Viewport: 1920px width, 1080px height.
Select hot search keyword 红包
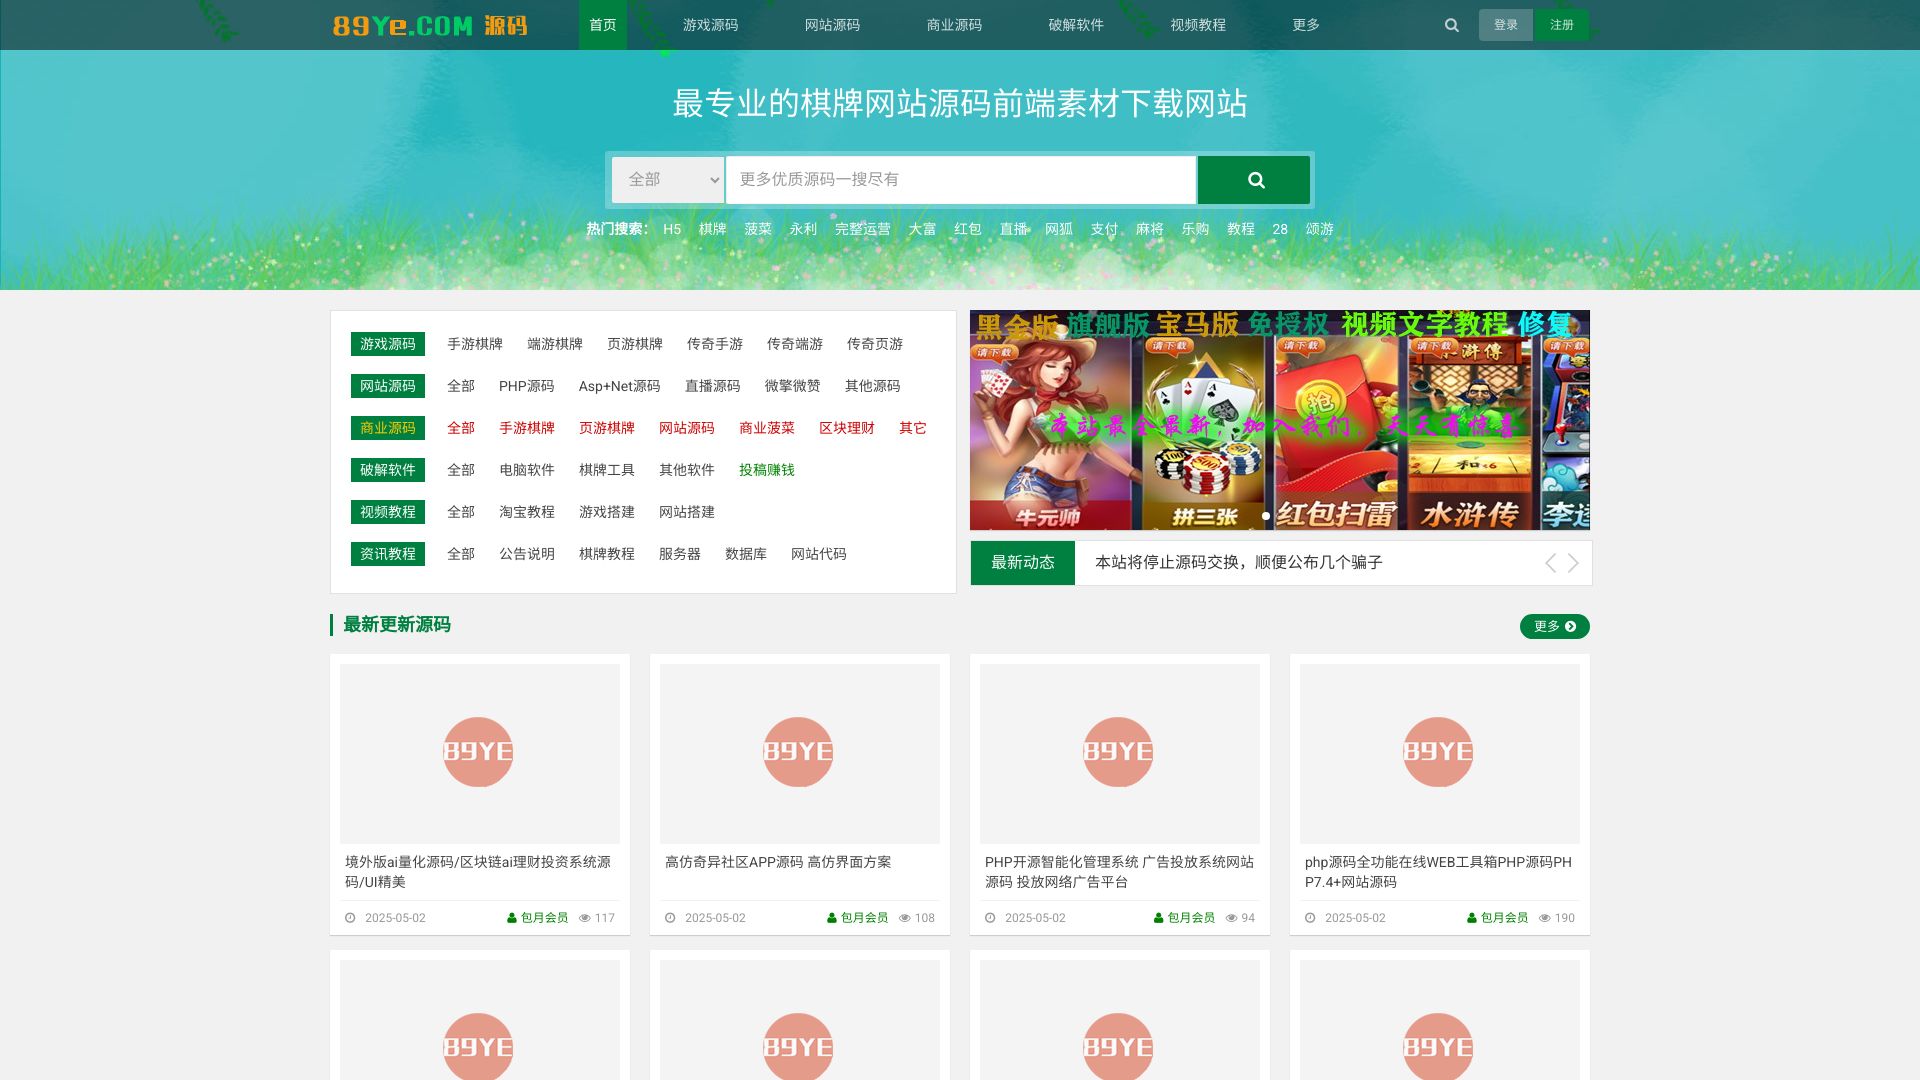click(968, 229)
